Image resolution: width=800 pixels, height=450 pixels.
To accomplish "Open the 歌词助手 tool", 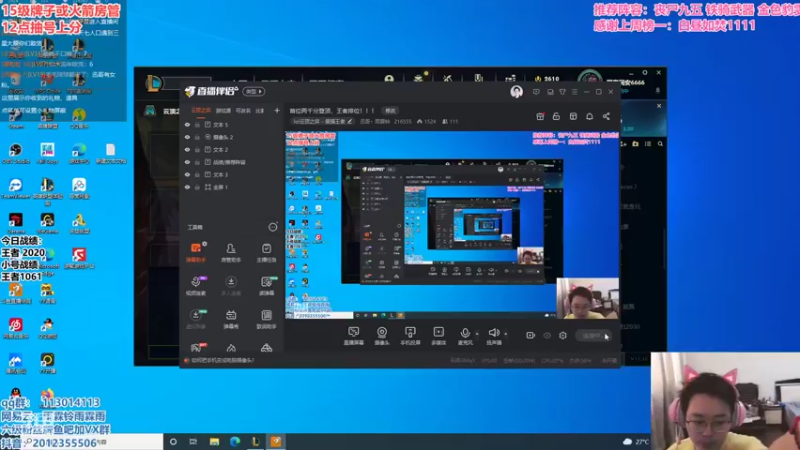I will point(266,319).
